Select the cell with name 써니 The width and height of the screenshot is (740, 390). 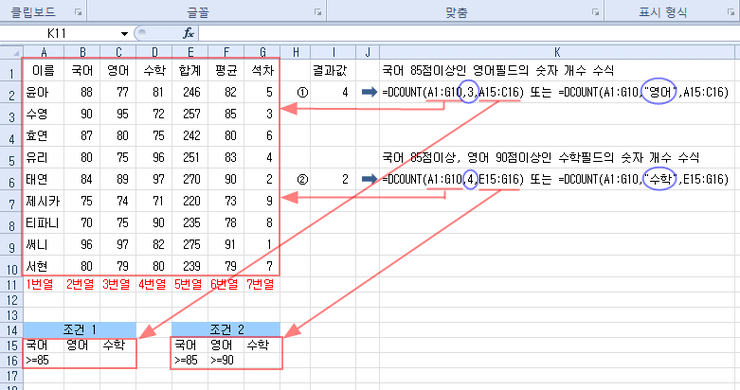(x=44, y=245)
